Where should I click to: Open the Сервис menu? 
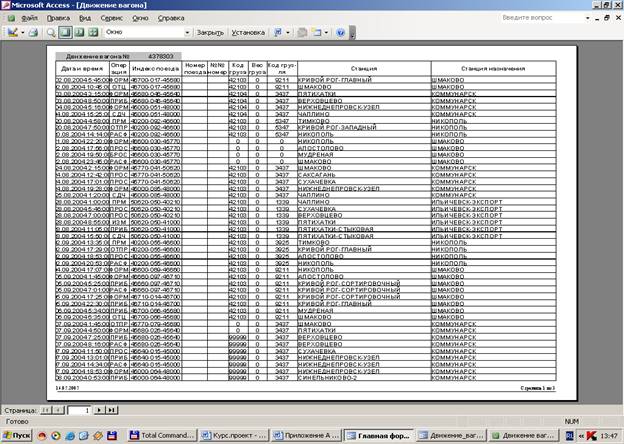[x=112, y=18]
